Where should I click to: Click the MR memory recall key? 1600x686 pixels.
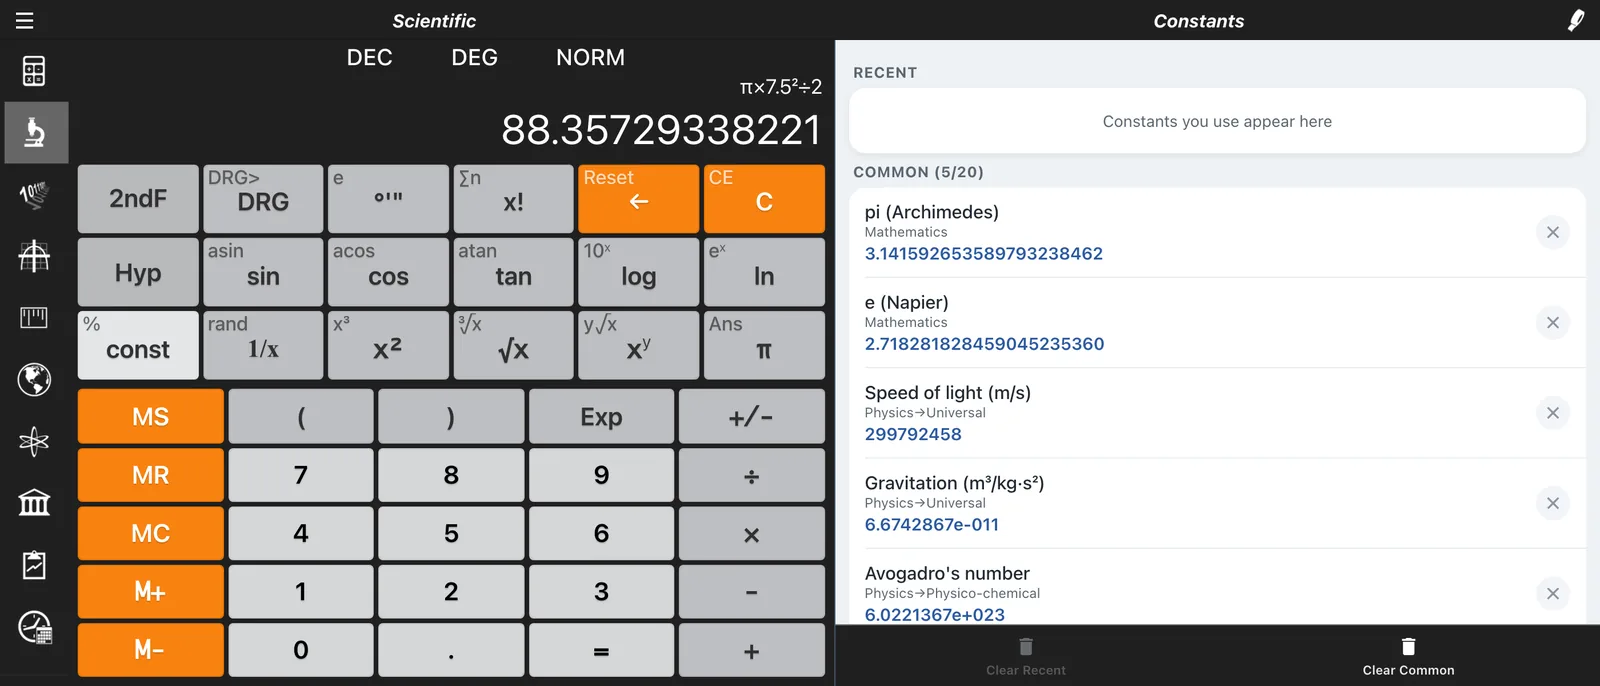[151, 475]
